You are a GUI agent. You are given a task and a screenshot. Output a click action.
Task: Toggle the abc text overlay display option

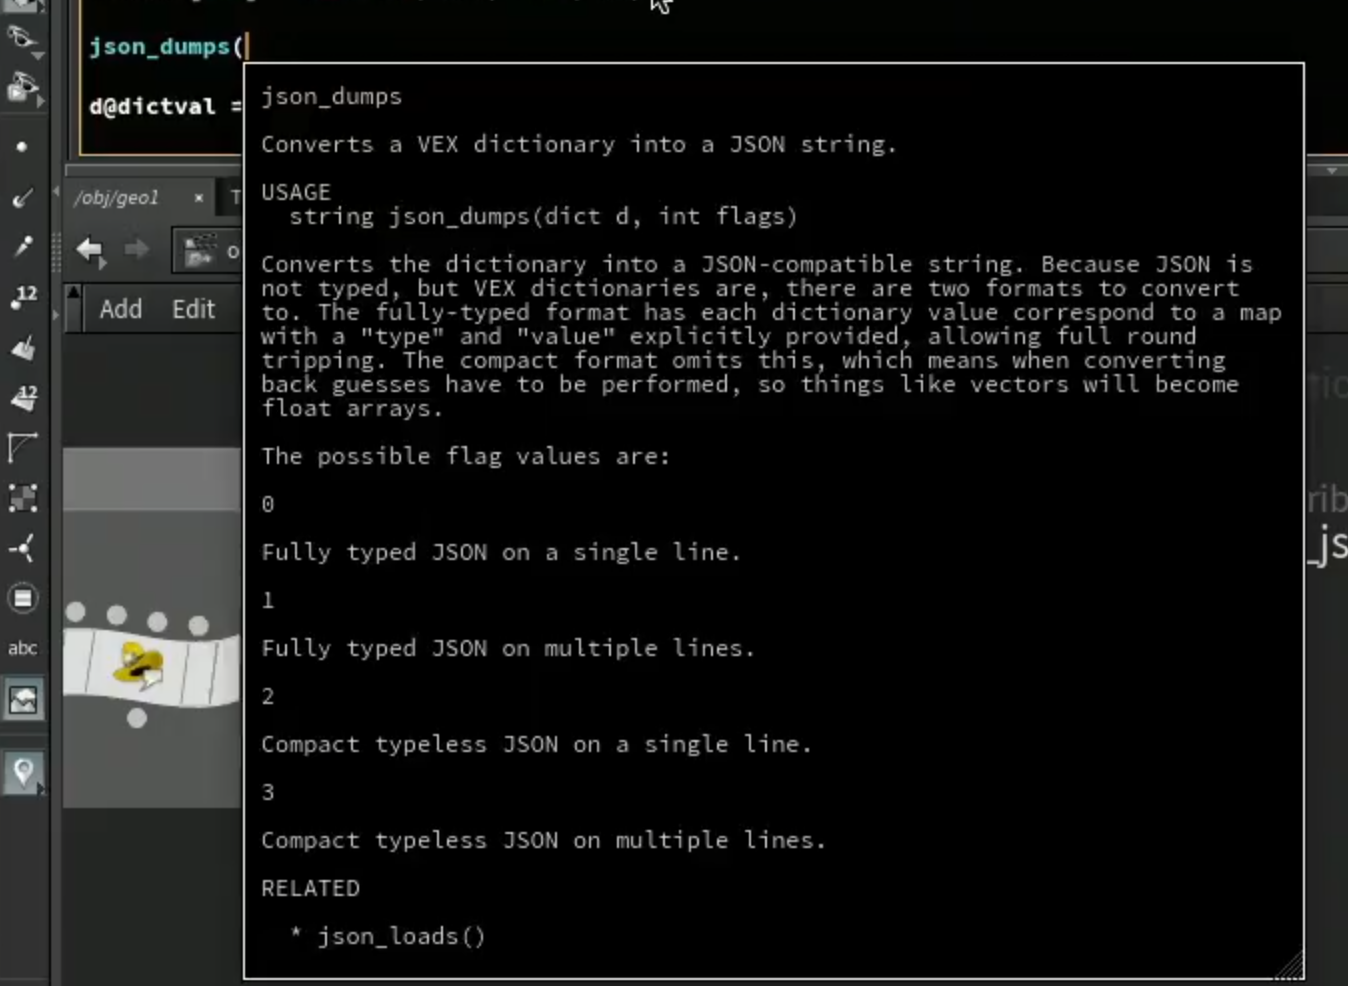point(22,648)
